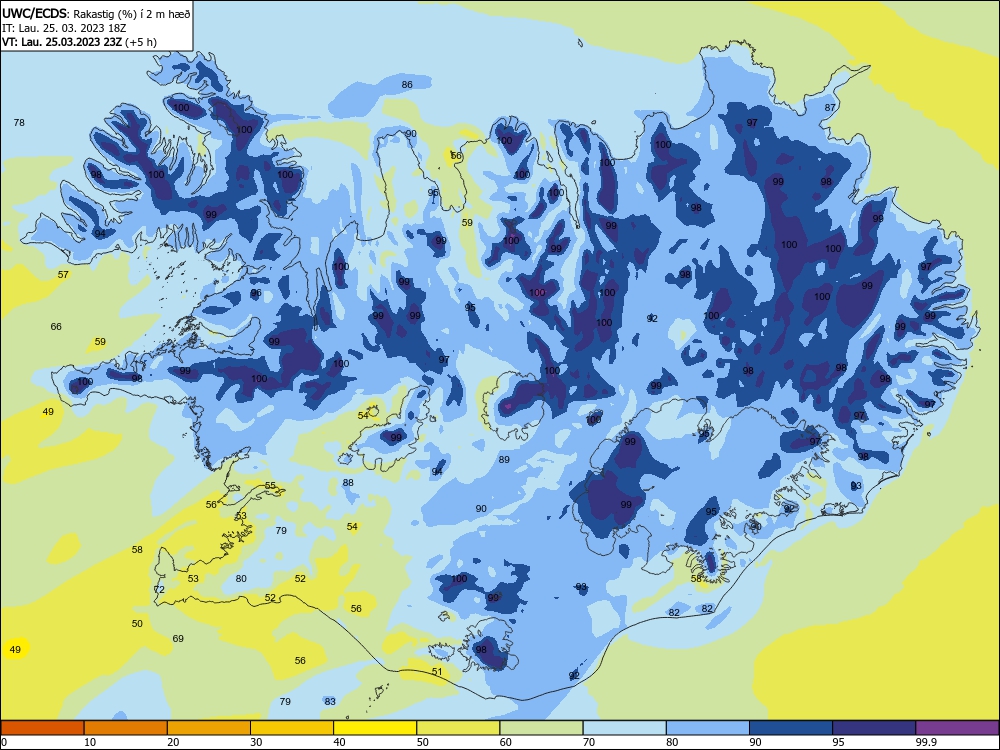Image resolution: width=1000 pixels, height=750 pixels.
Task: Click the map value '57'
Action: (x=62, y=274)
